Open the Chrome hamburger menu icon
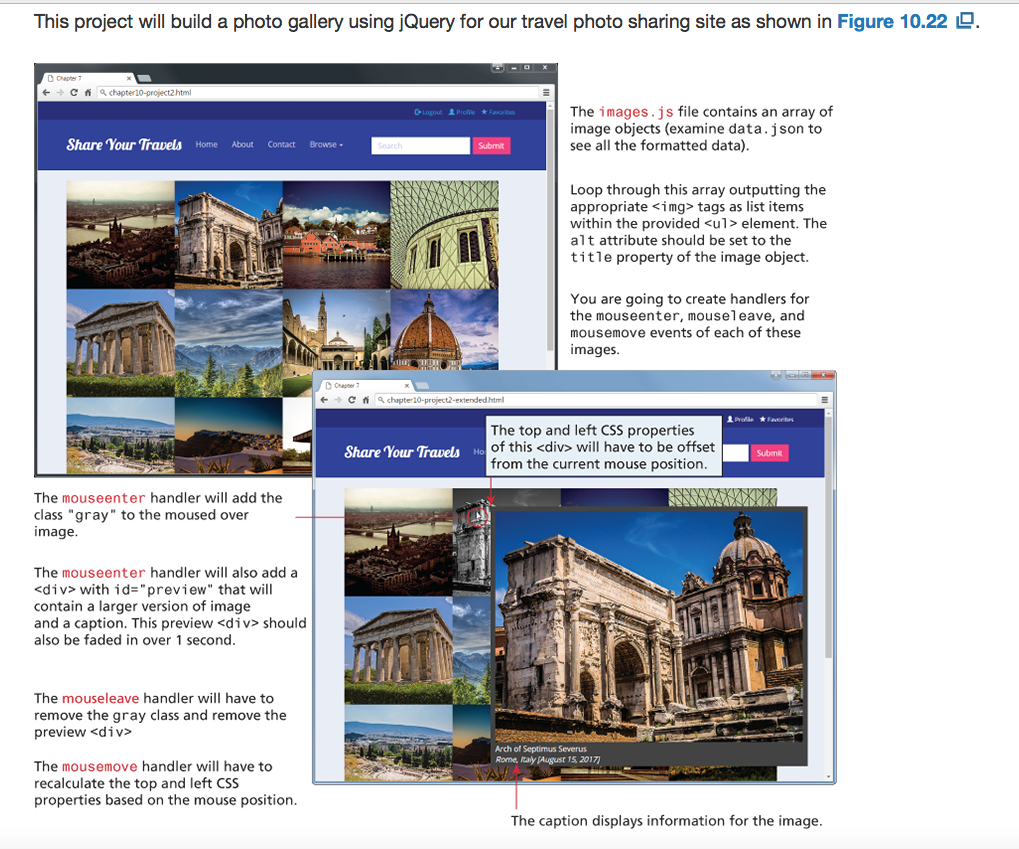 pos(546,91)
